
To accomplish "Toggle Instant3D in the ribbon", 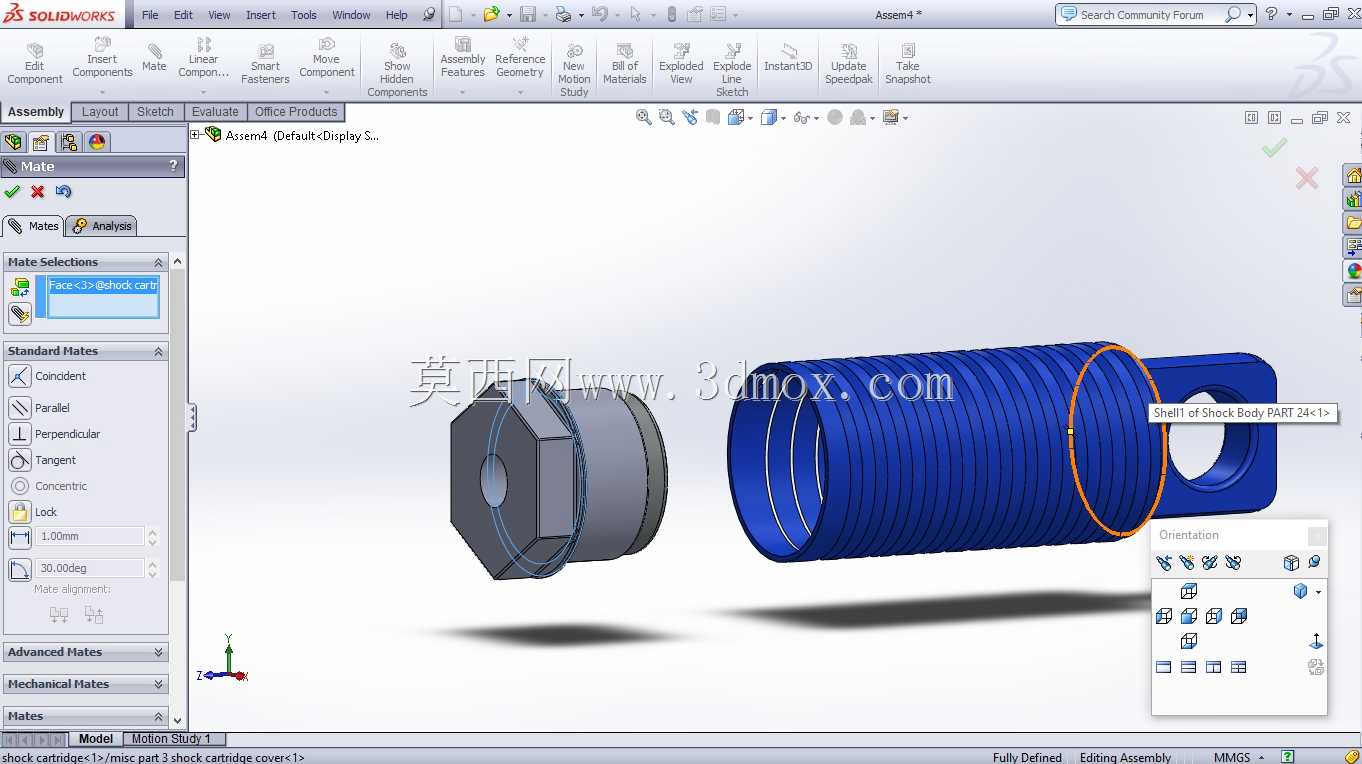I will click(788, 57).
